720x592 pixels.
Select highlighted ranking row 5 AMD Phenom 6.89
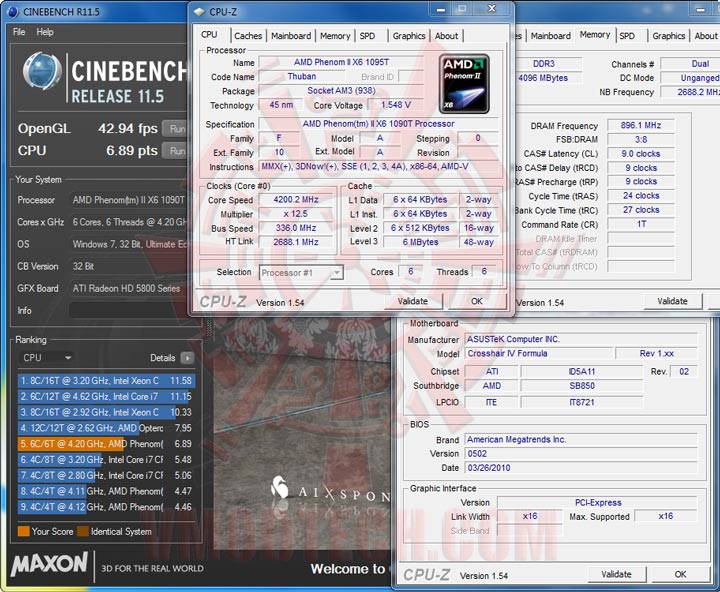coord(105,444)
